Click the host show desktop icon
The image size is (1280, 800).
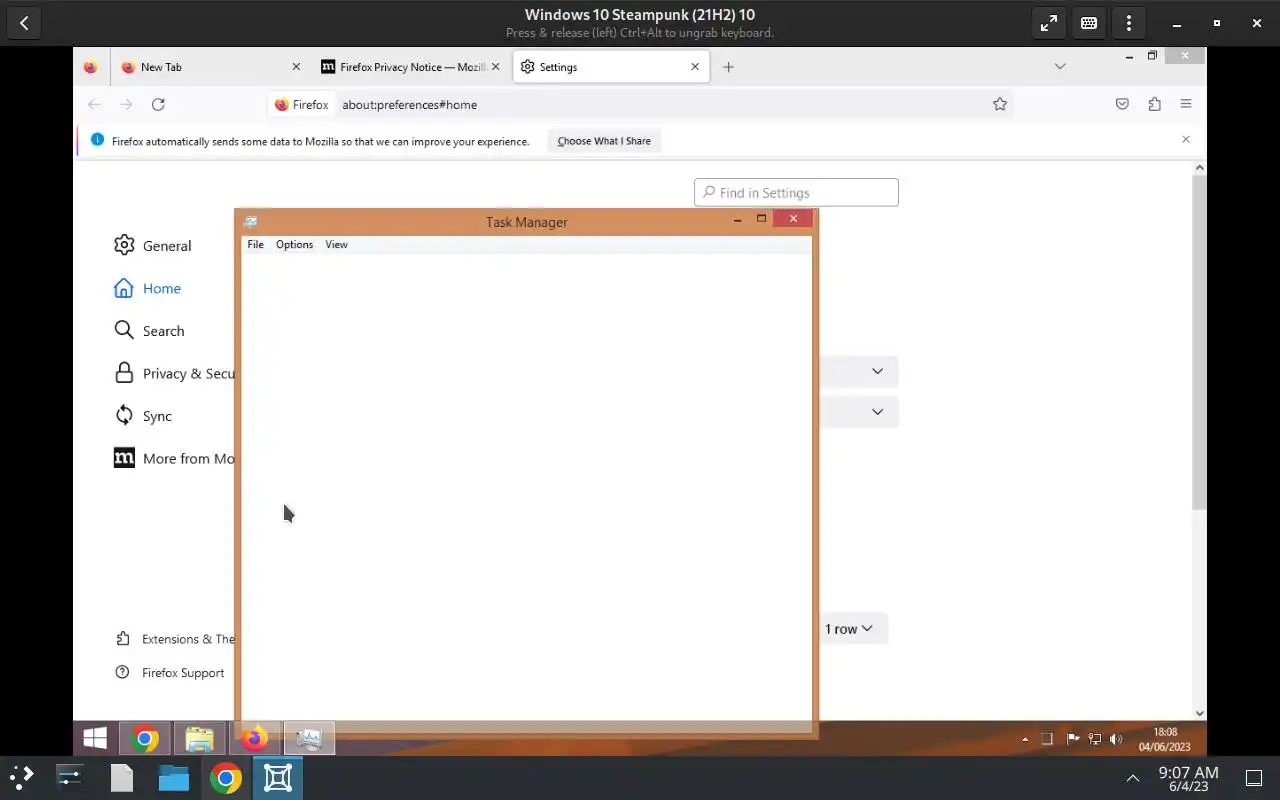[1254, 778]
